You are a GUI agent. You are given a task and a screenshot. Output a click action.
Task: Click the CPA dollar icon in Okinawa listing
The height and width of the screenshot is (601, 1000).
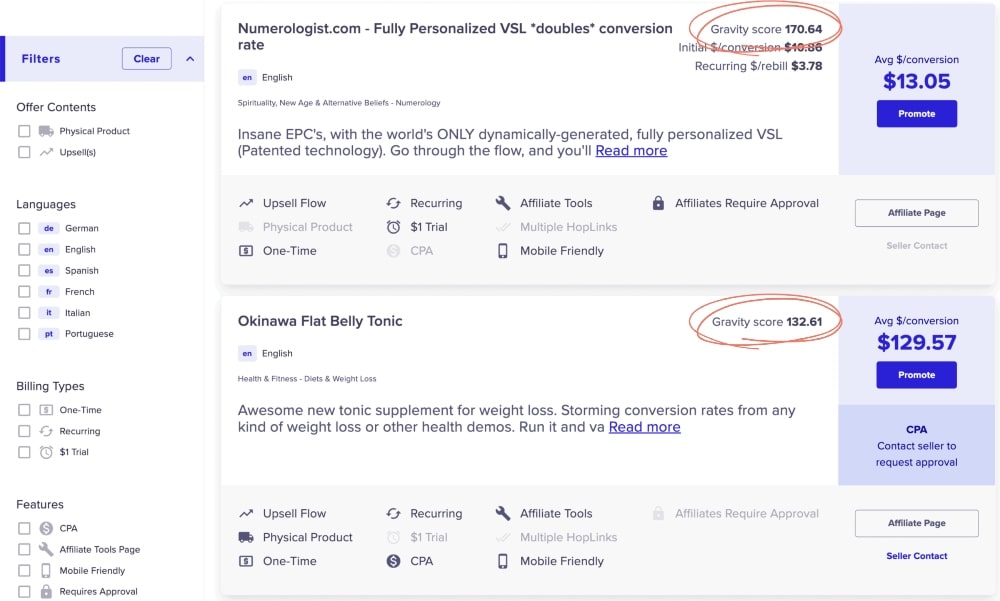[393, 561]
